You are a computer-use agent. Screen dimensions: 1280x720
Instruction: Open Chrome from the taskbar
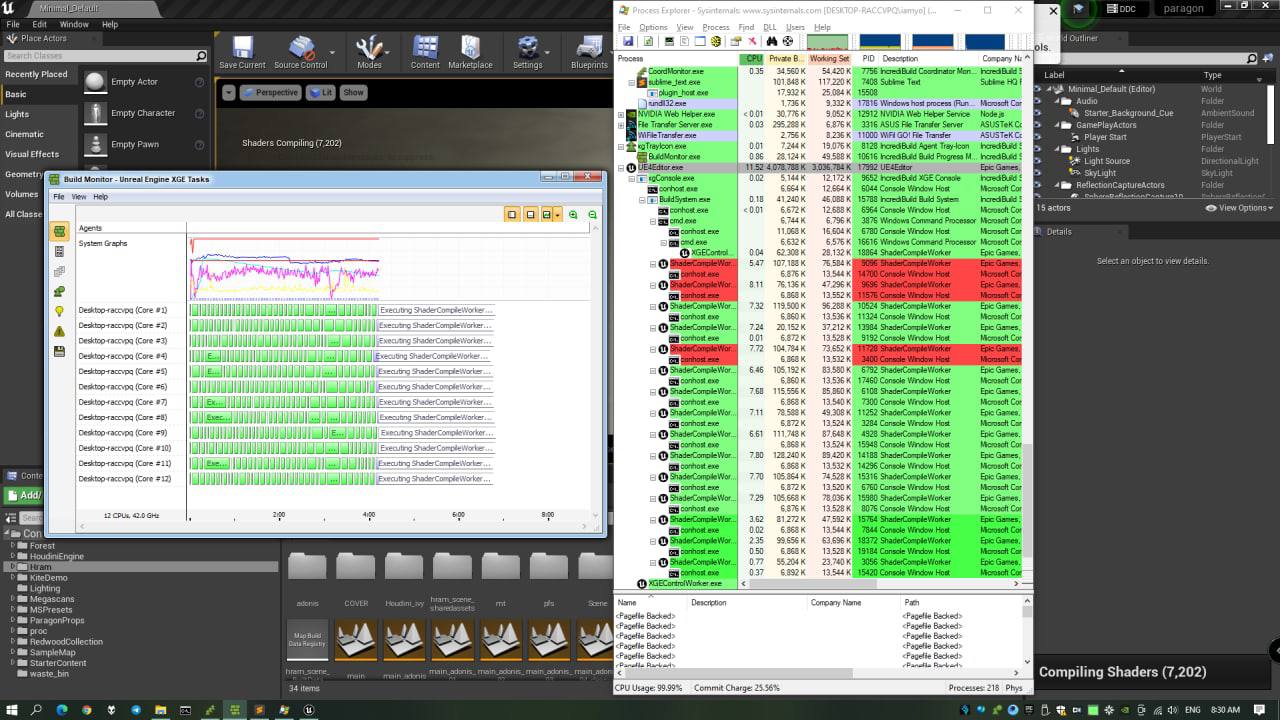tap(86, 710)
